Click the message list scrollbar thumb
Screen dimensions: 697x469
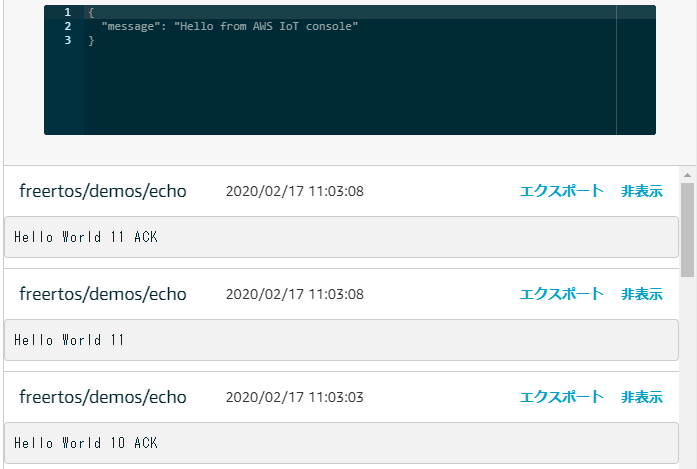[687, 228]
